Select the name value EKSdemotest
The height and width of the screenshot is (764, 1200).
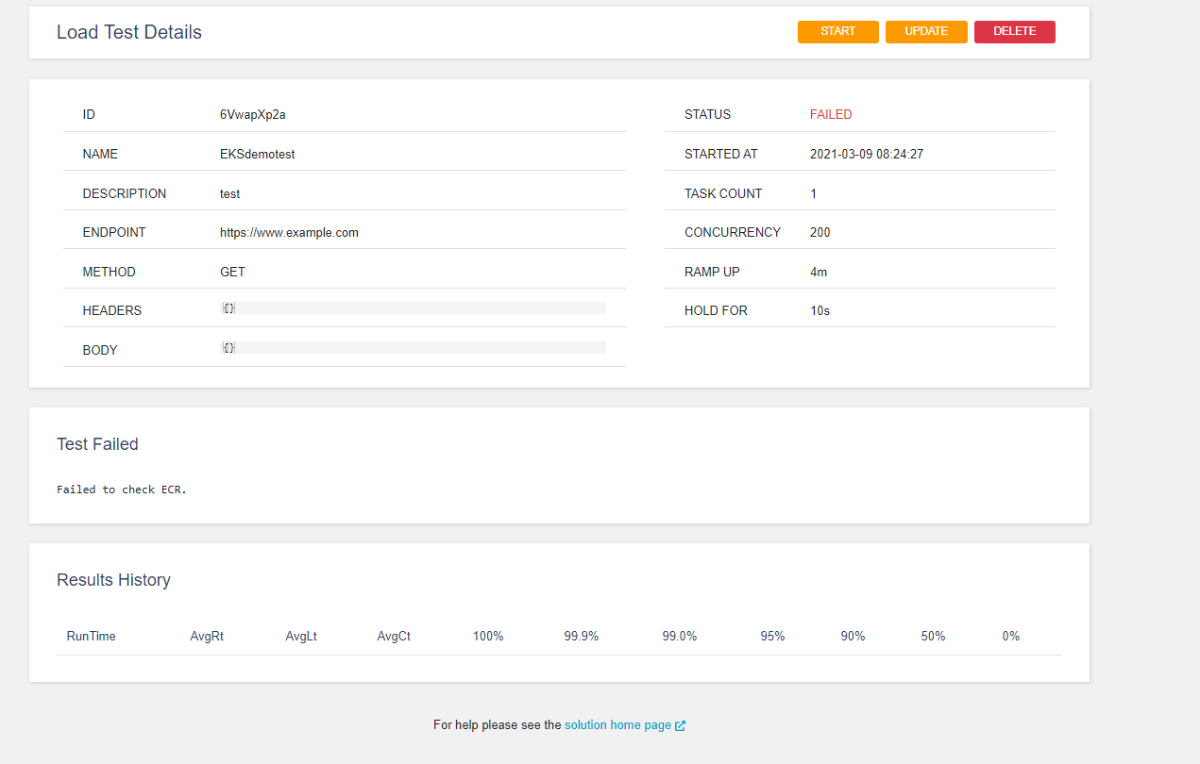coord(257,155)
